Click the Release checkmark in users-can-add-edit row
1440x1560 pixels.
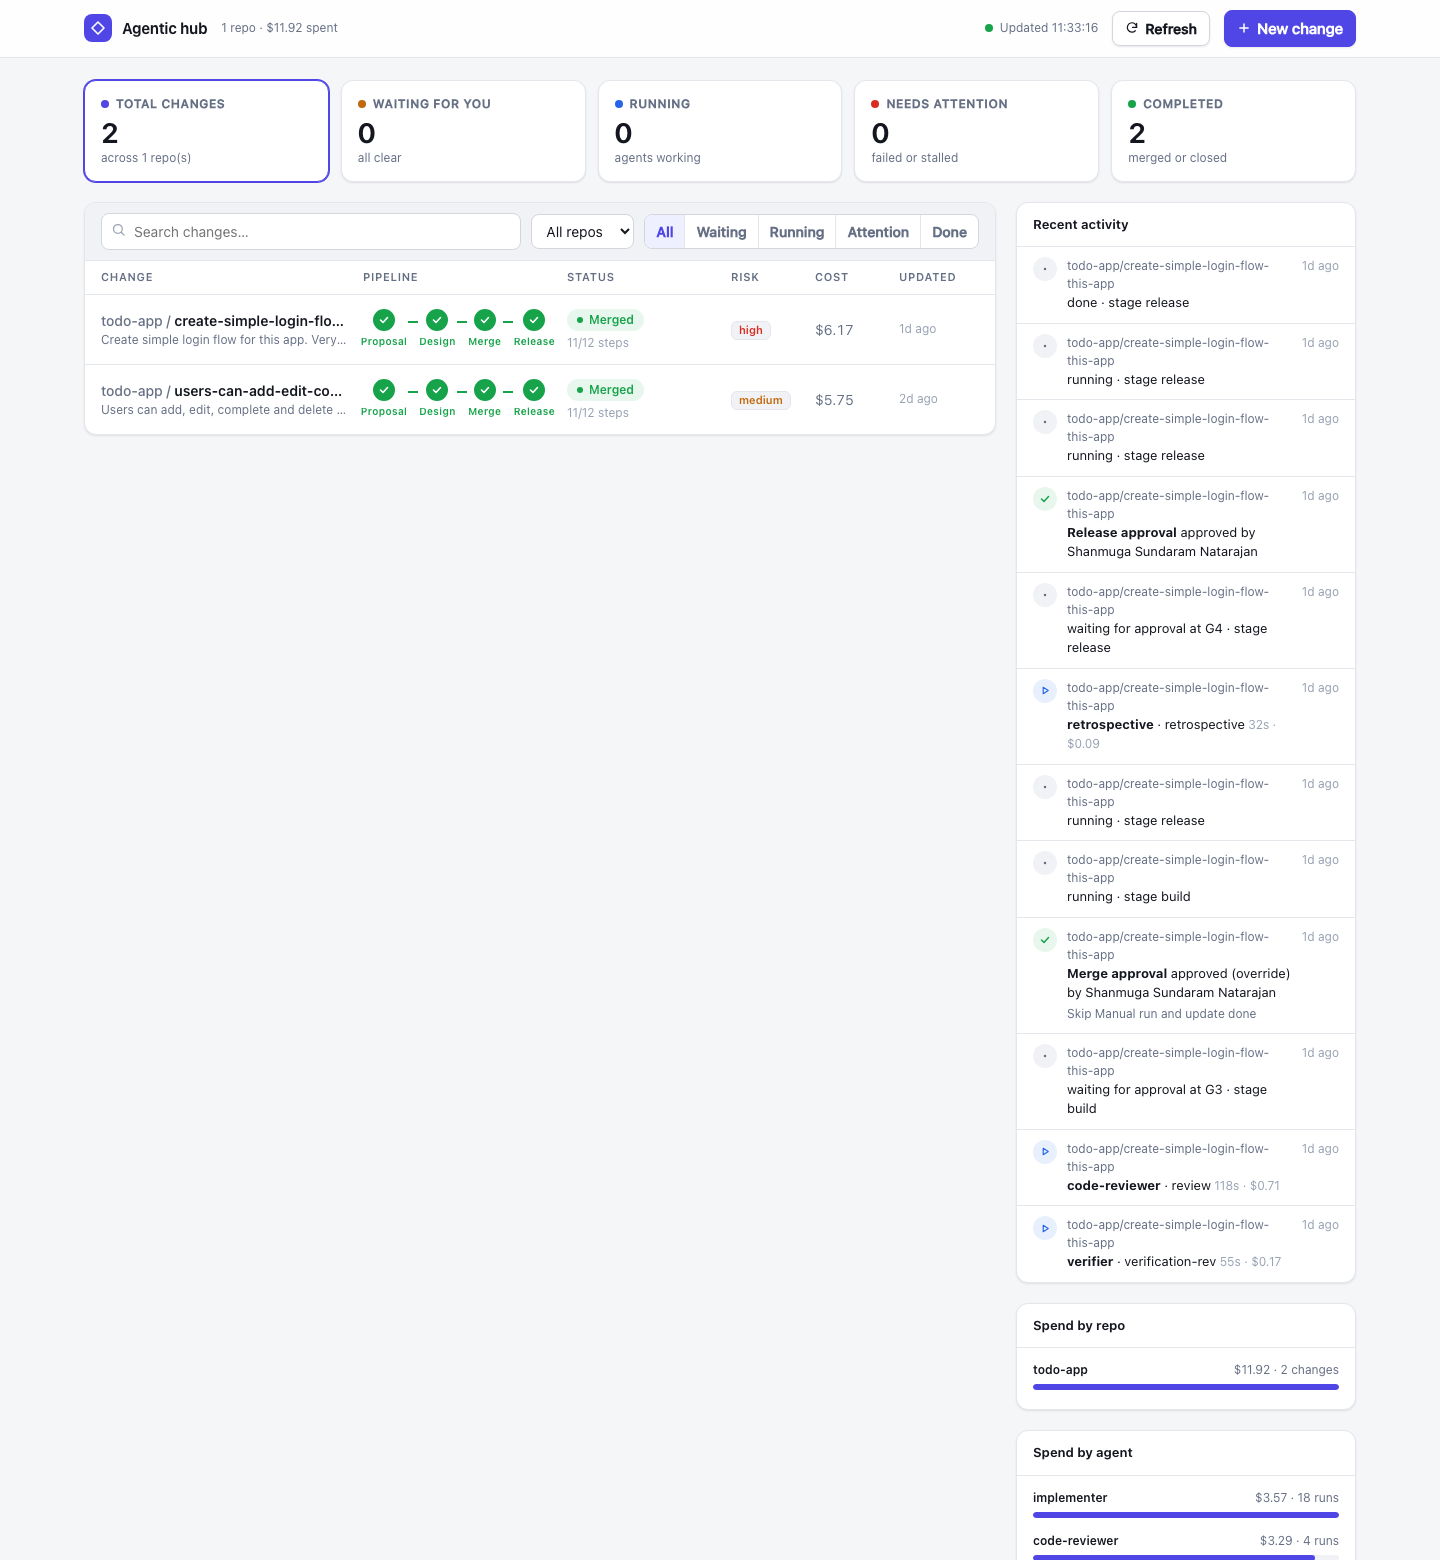[534, 390]
